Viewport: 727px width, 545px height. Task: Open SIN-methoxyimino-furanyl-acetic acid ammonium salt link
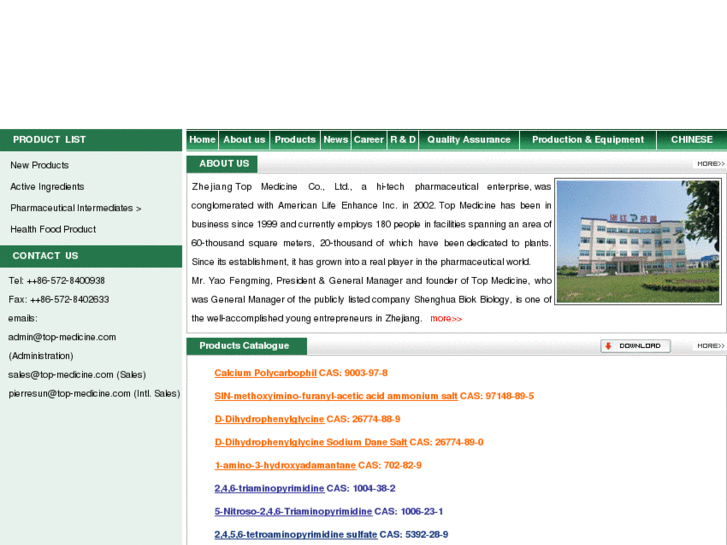(x=336, y=396)
